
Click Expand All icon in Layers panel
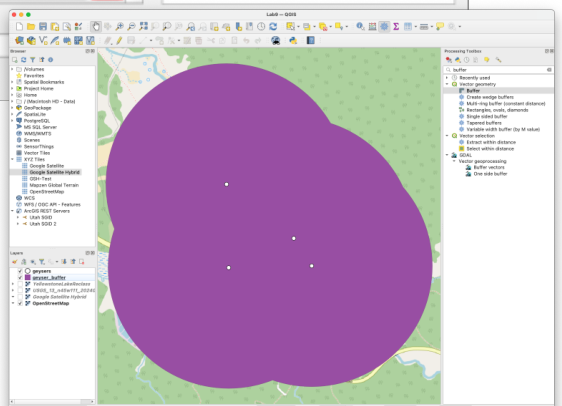(64, 262)
